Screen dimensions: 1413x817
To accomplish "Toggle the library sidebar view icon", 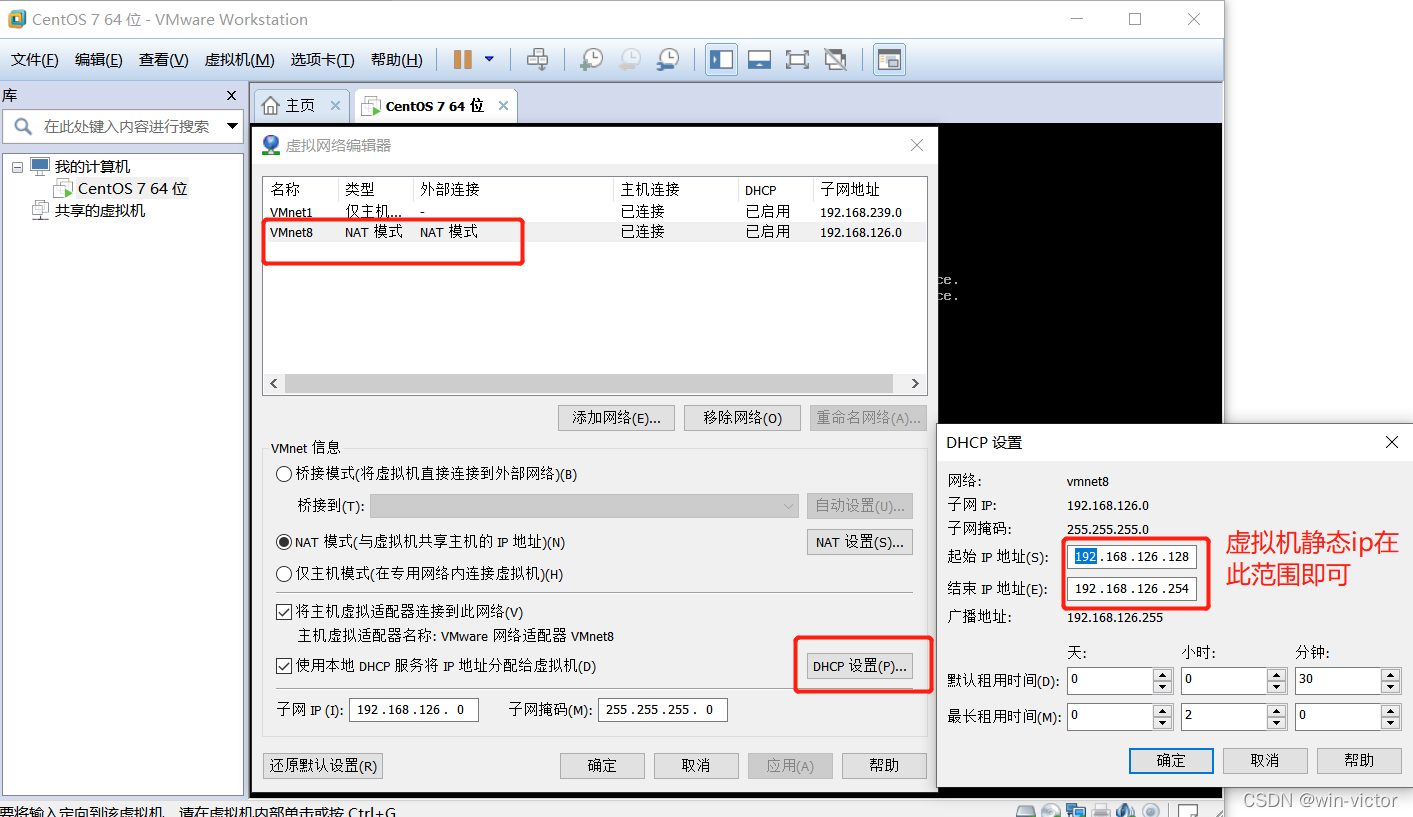I will click(x=721, y=60).
